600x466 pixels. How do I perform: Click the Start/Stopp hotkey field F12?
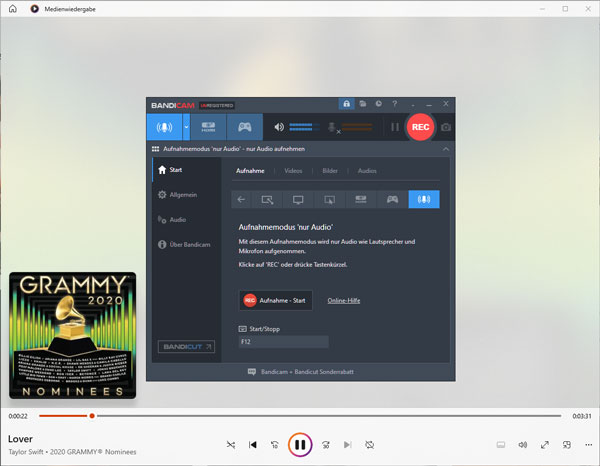coord(284,342)
